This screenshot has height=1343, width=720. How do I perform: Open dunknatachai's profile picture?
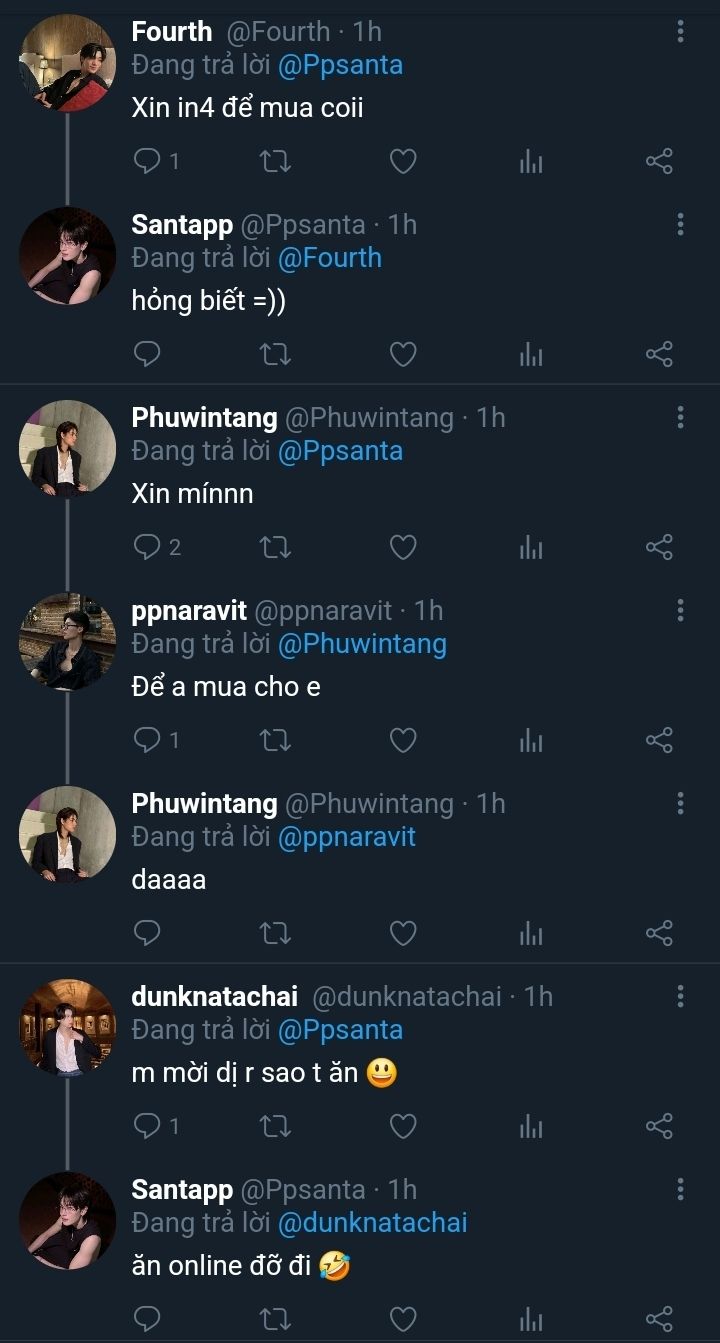click(x=68, y=1027)
